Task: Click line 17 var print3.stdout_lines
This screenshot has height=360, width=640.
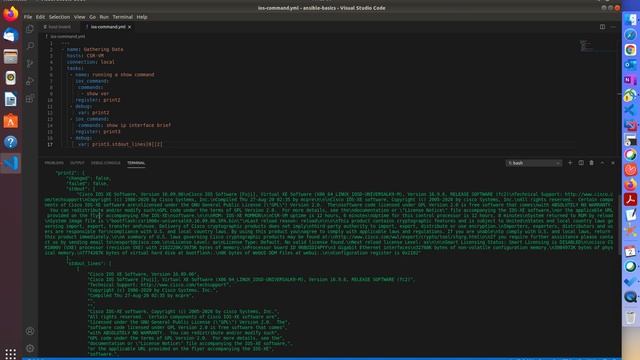Action: [x=120, y=144]
